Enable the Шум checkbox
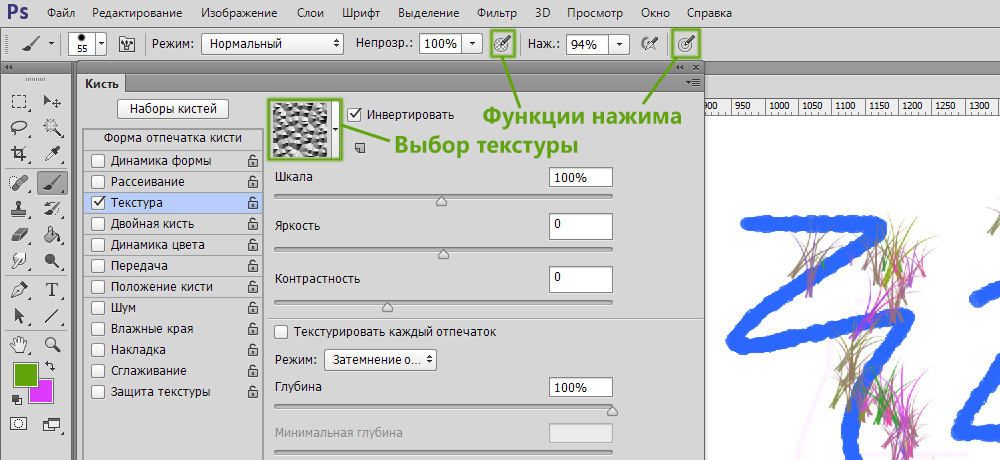 point(98,308)
